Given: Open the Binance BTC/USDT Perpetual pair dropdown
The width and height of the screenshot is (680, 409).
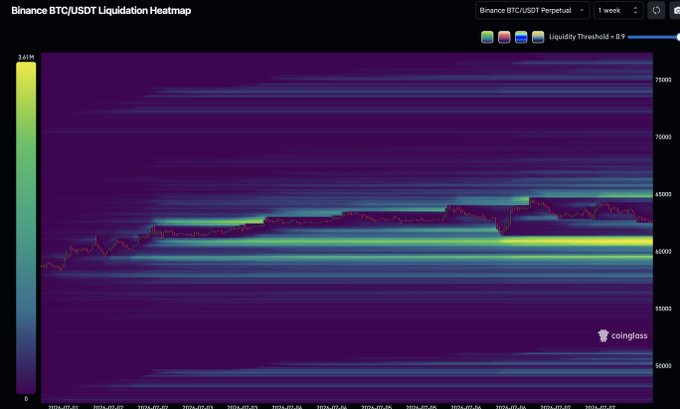Looking at the screenshot, I should [x=532, y=10].
